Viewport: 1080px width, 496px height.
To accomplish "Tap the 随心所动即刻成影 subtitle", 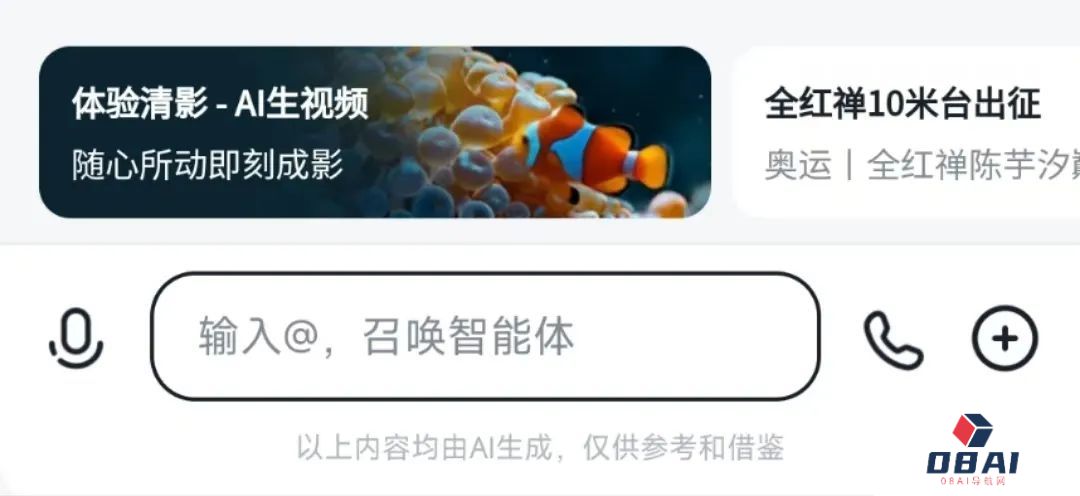I will [207, 166].
